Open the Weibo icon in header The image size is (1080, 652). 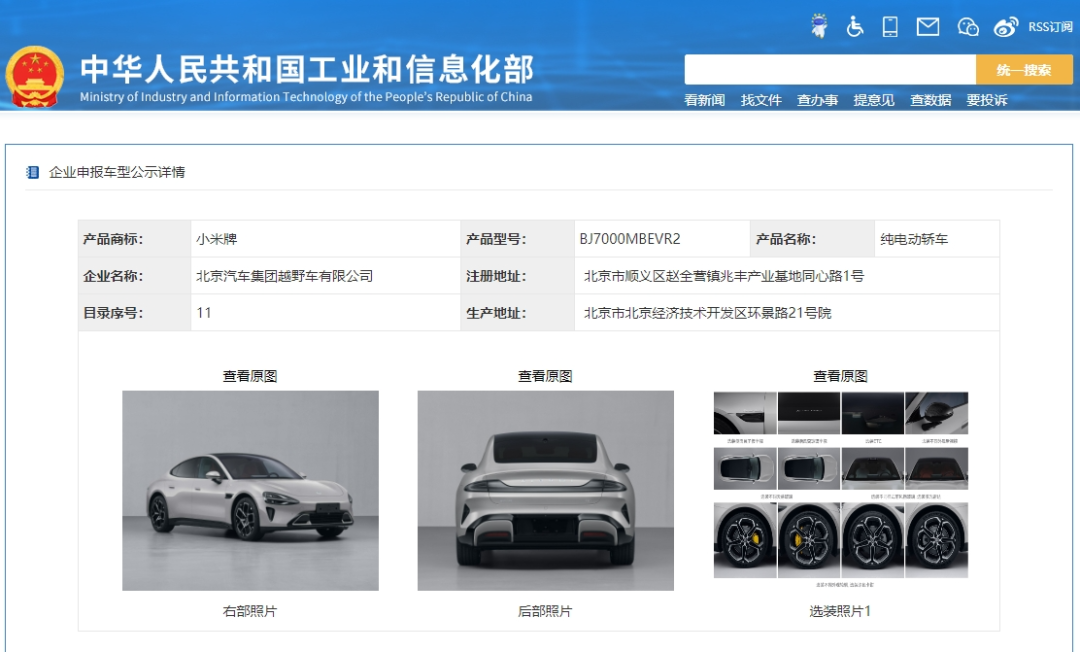(1005, 27)
